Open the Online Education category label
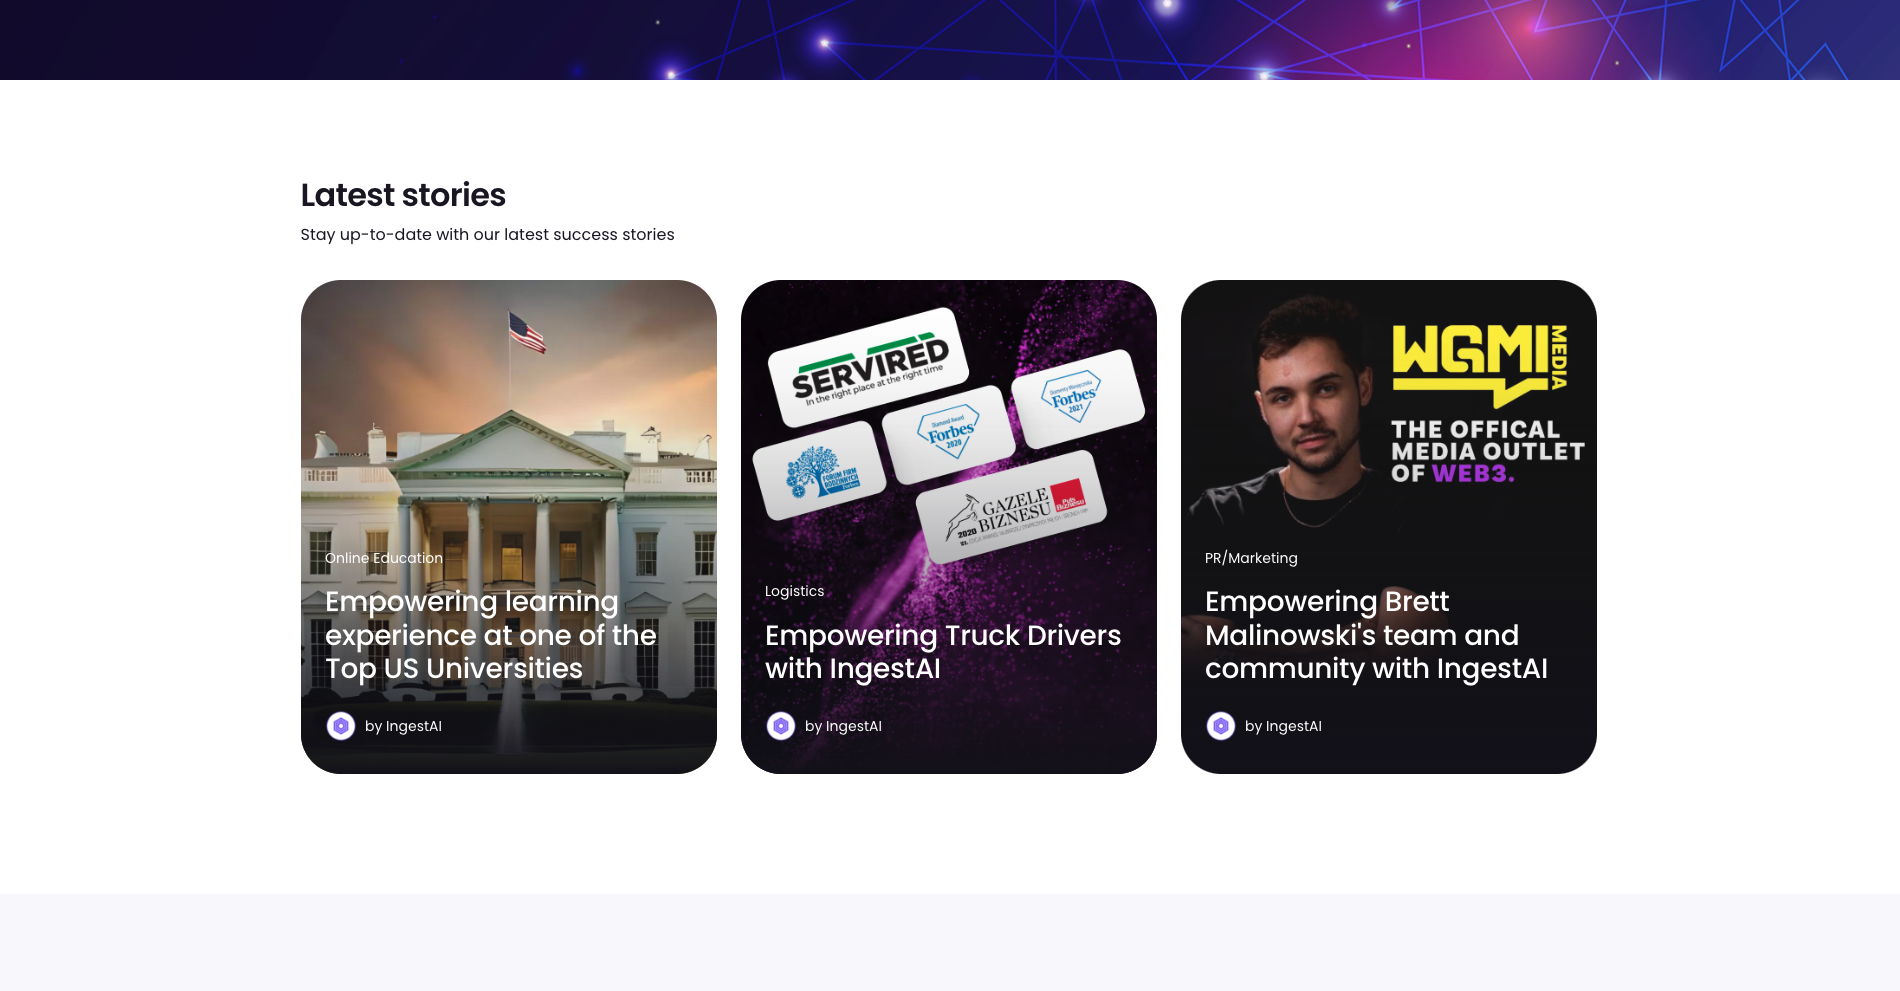This screenshot has width=1900, height=991. coord(384,558)
